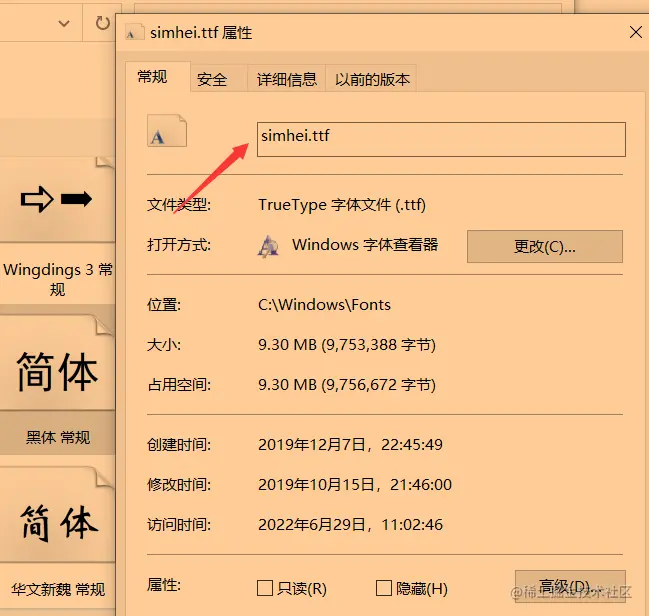Image resolution: width=649 pixels, height=616 pixels.
Task: Switch to the 安全 tab
Action: point(219,79)
